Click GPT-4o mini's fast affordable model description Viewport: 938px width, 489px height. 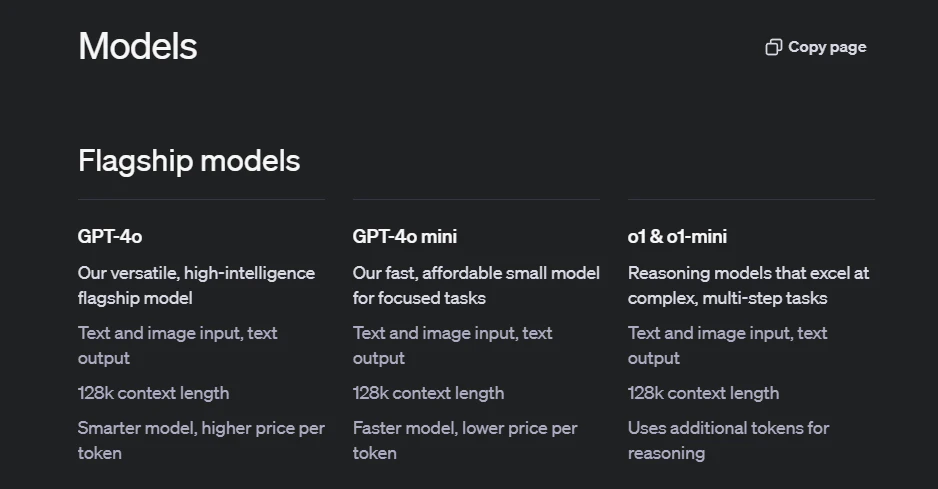pyautogui.click(x=476, y=285)
